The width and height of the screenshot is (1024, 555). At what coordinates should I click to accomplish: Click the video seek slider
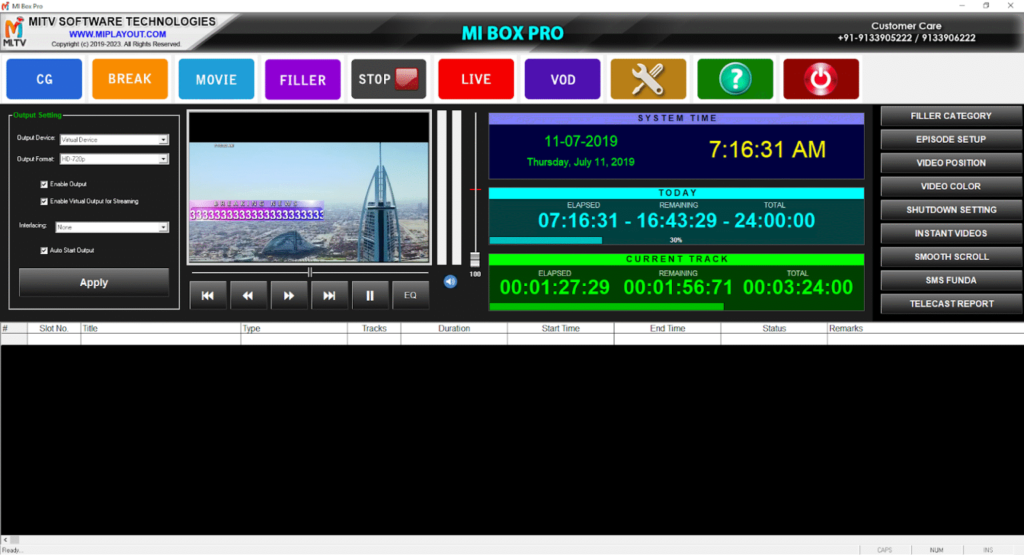click(x=310, y=272)
